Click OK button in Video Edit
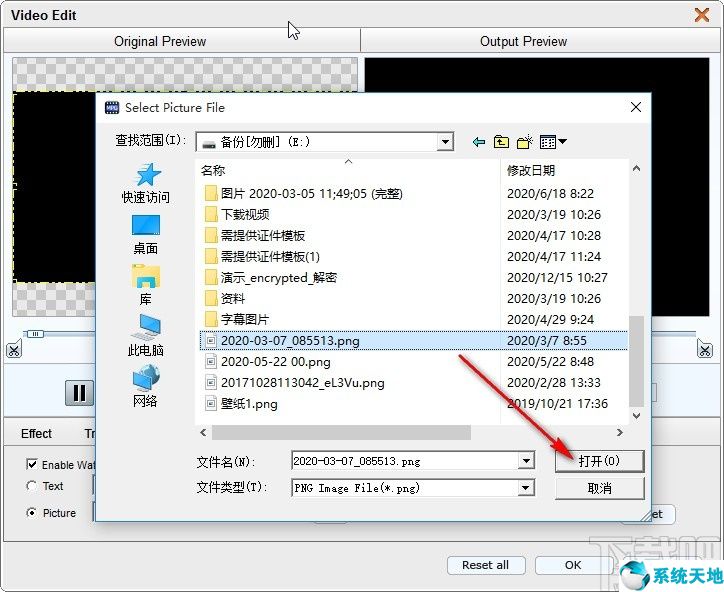This screenshot has width=724, height=592. click(x=573, y=565)
